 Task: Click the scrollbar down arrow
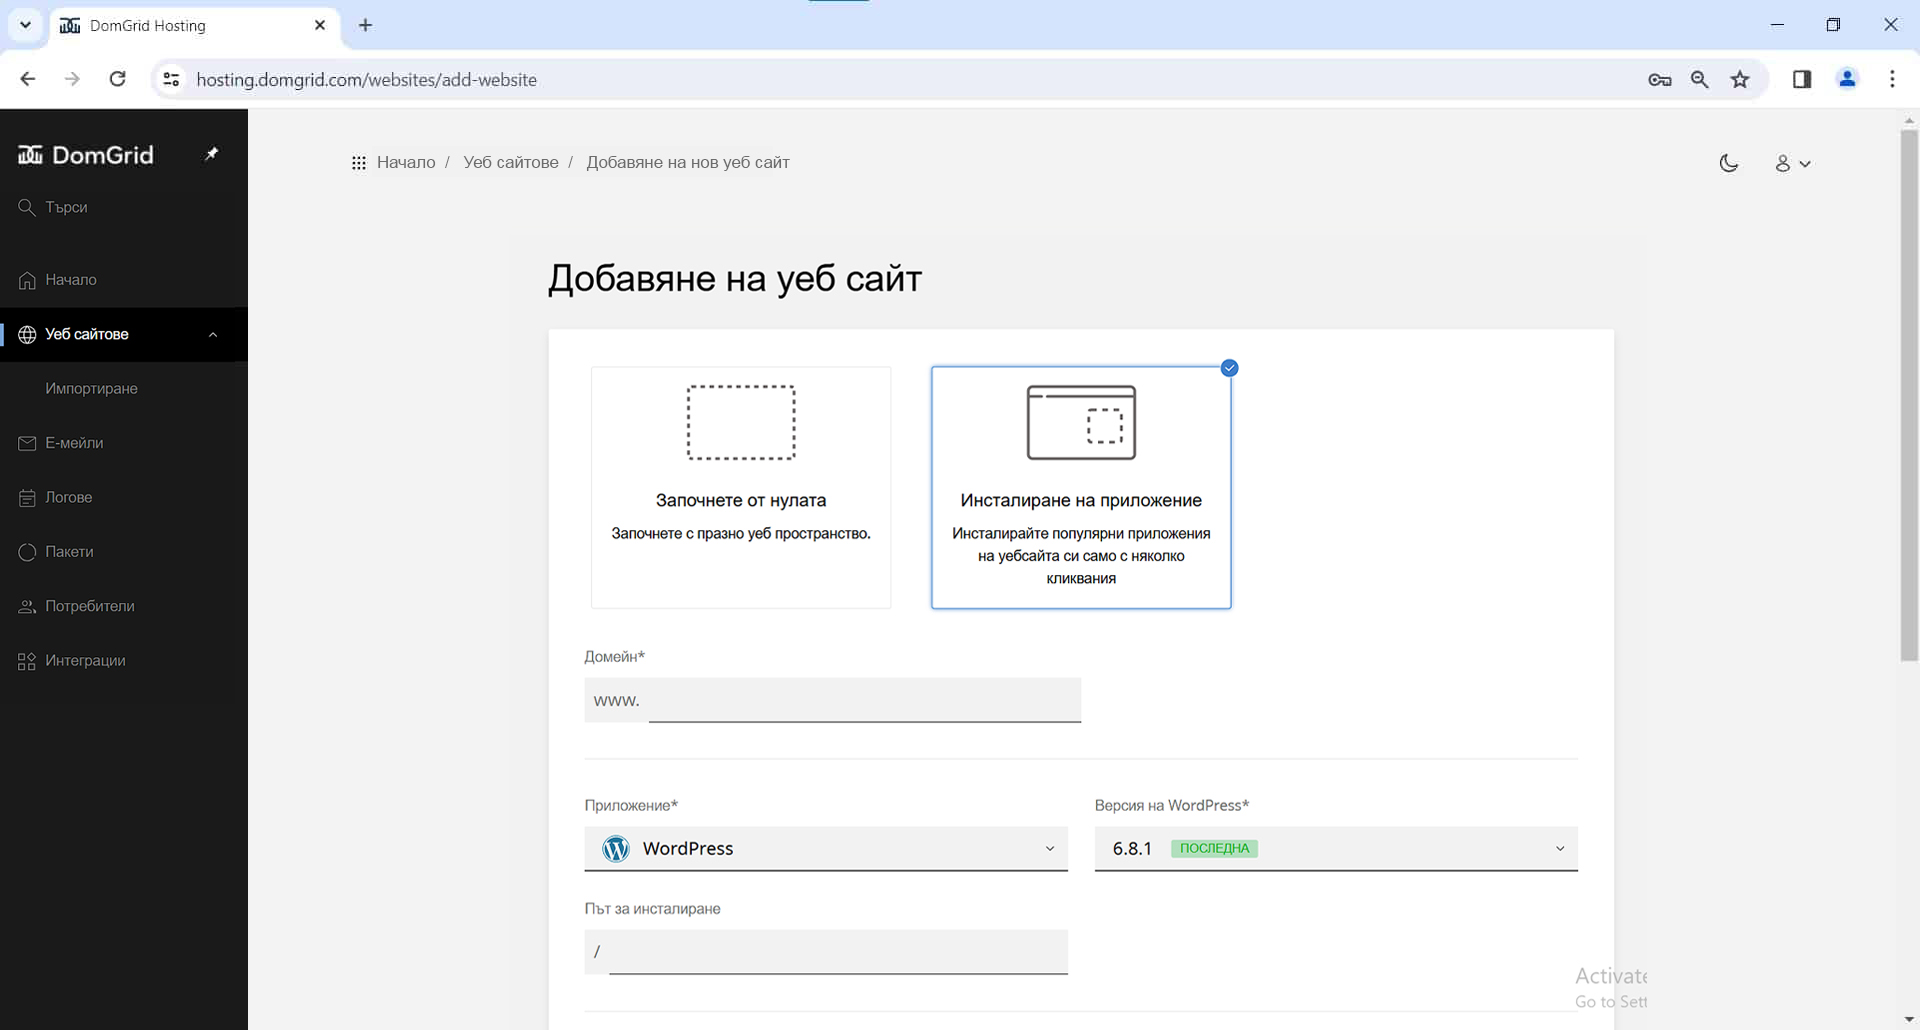(1909, 1019)
